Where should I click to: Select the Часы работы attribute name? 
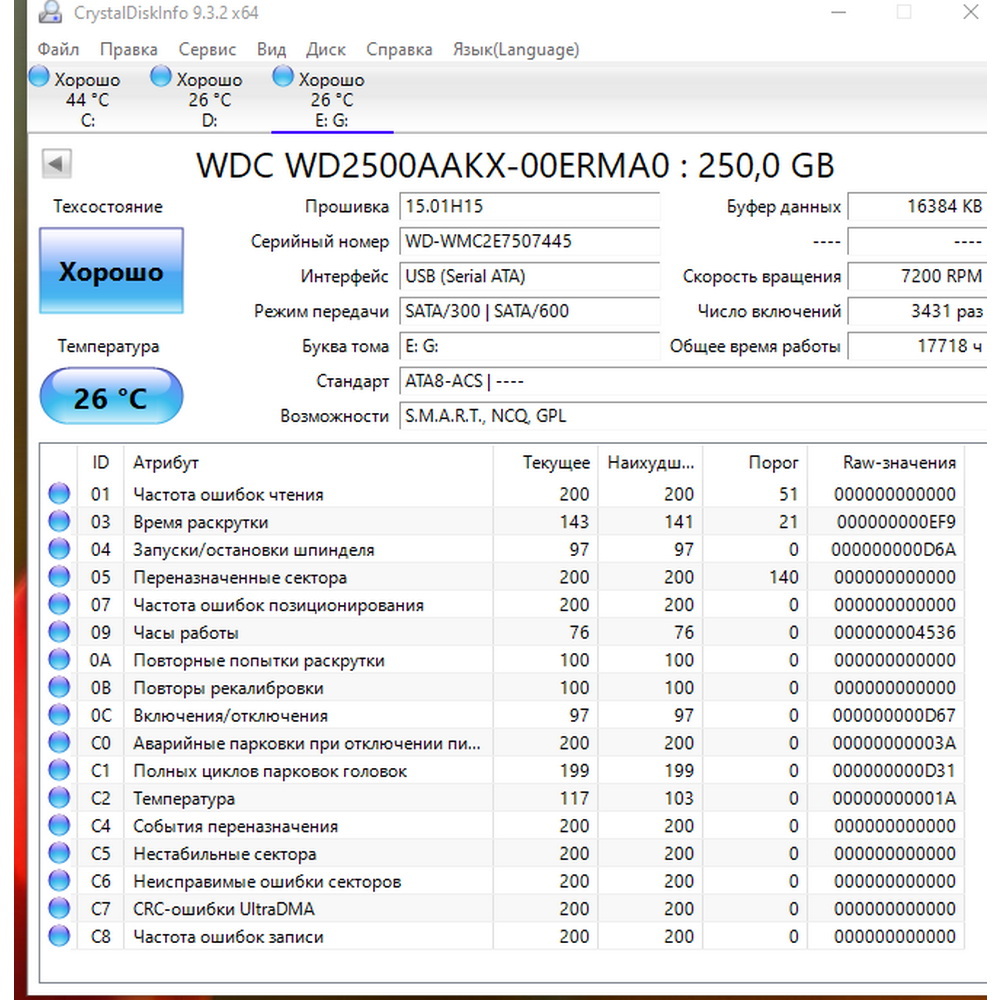[186, 633]
